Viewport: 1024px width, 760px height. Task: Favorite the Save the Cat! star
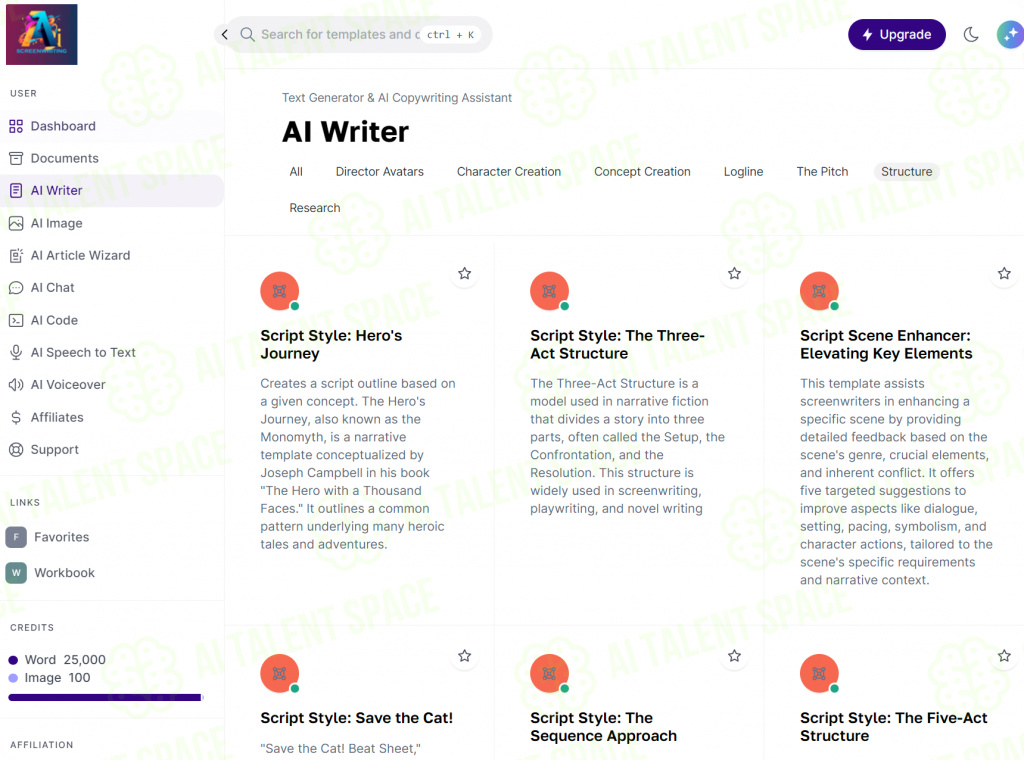coord(464,656)
